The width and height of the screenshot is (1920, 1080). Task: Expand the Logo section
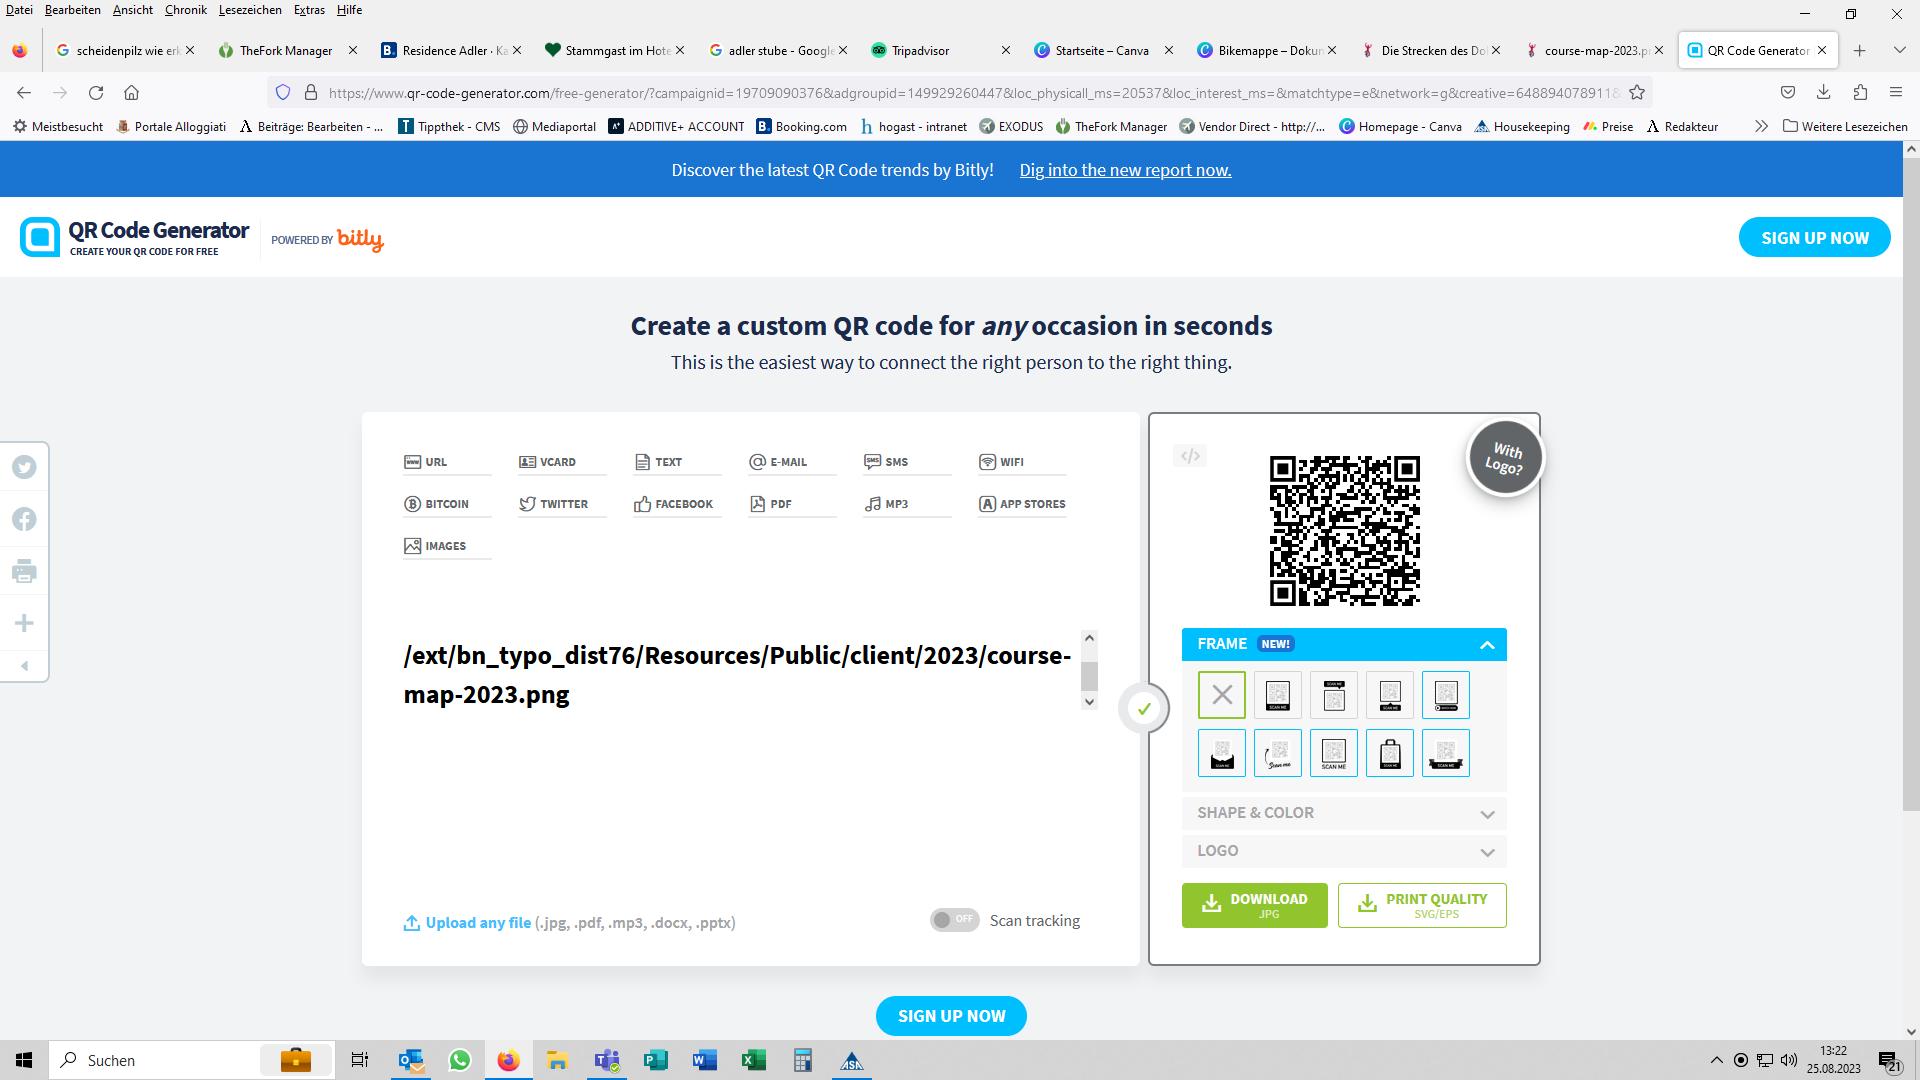1343,851
